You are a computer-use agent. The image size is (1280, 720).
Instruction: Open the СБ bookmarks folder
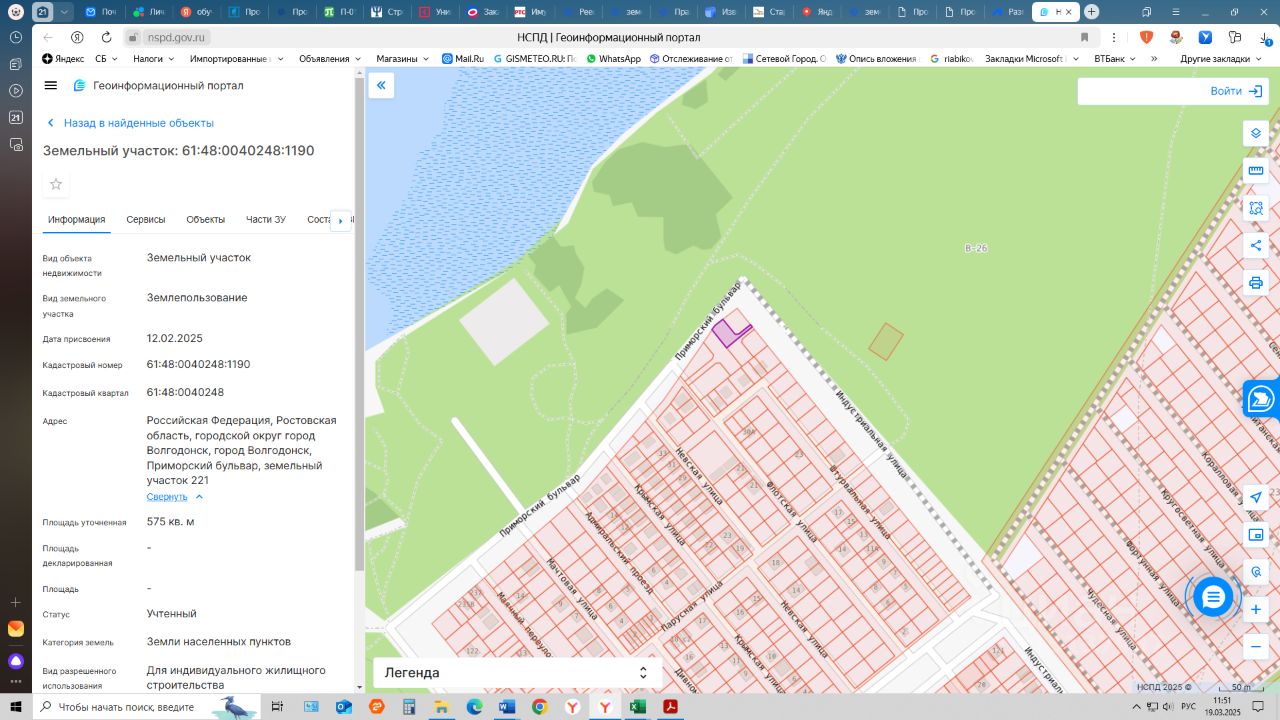[105, 59]
